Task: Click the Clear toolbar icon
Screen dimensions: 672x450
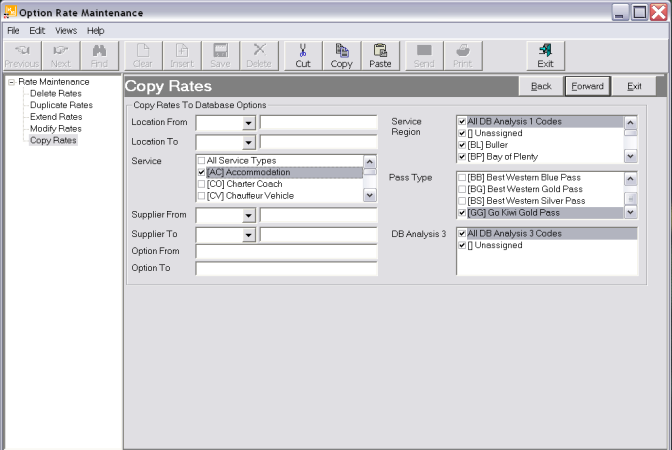Action: (x=143, y=56)
